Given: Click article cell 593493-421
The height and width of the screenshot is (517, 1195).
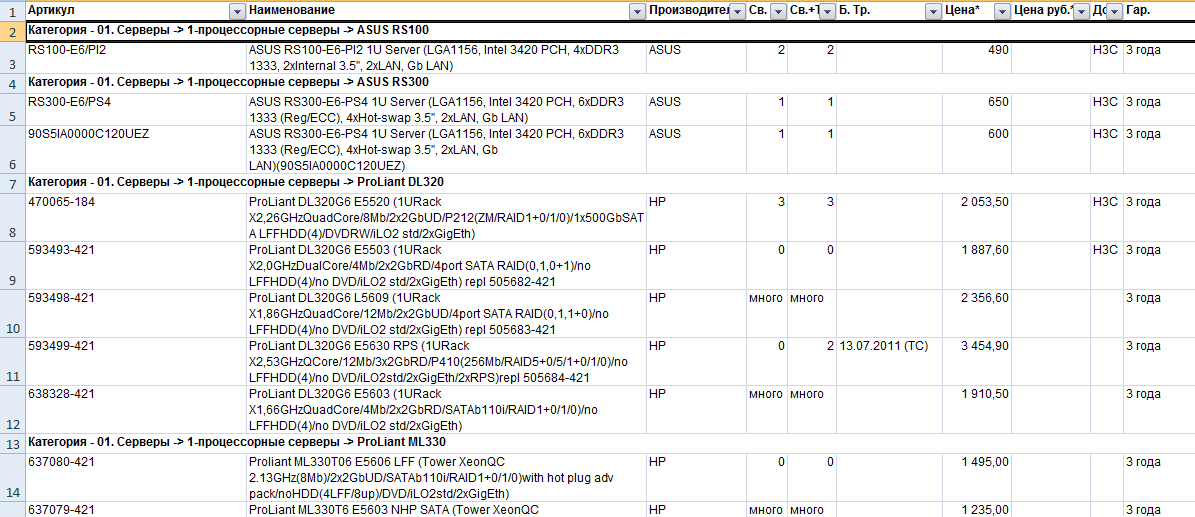Looking at the screenshot, I should pos(136,266).
